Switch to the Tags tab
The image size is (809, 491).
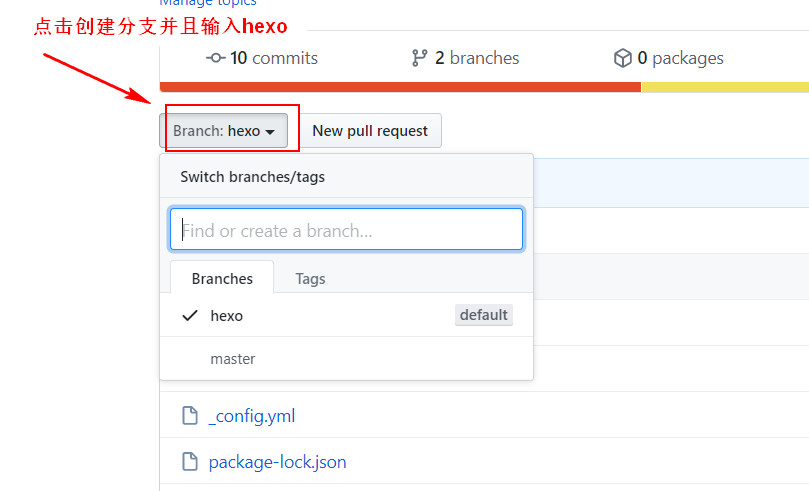pyautogui.click(x=310, y=279)
